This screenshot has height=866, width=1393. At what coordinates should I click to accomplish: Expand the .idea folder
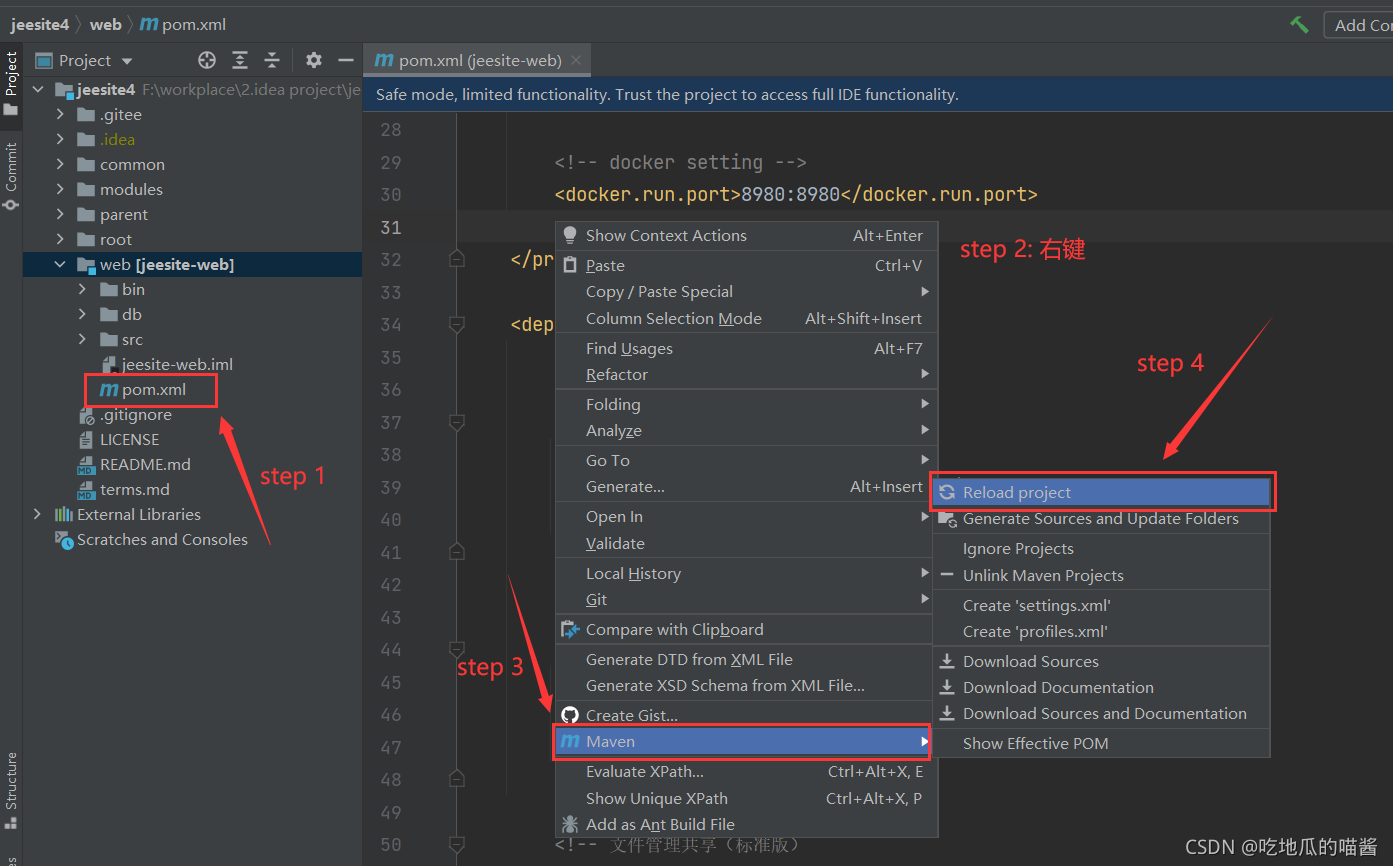[x=60, y=139]
